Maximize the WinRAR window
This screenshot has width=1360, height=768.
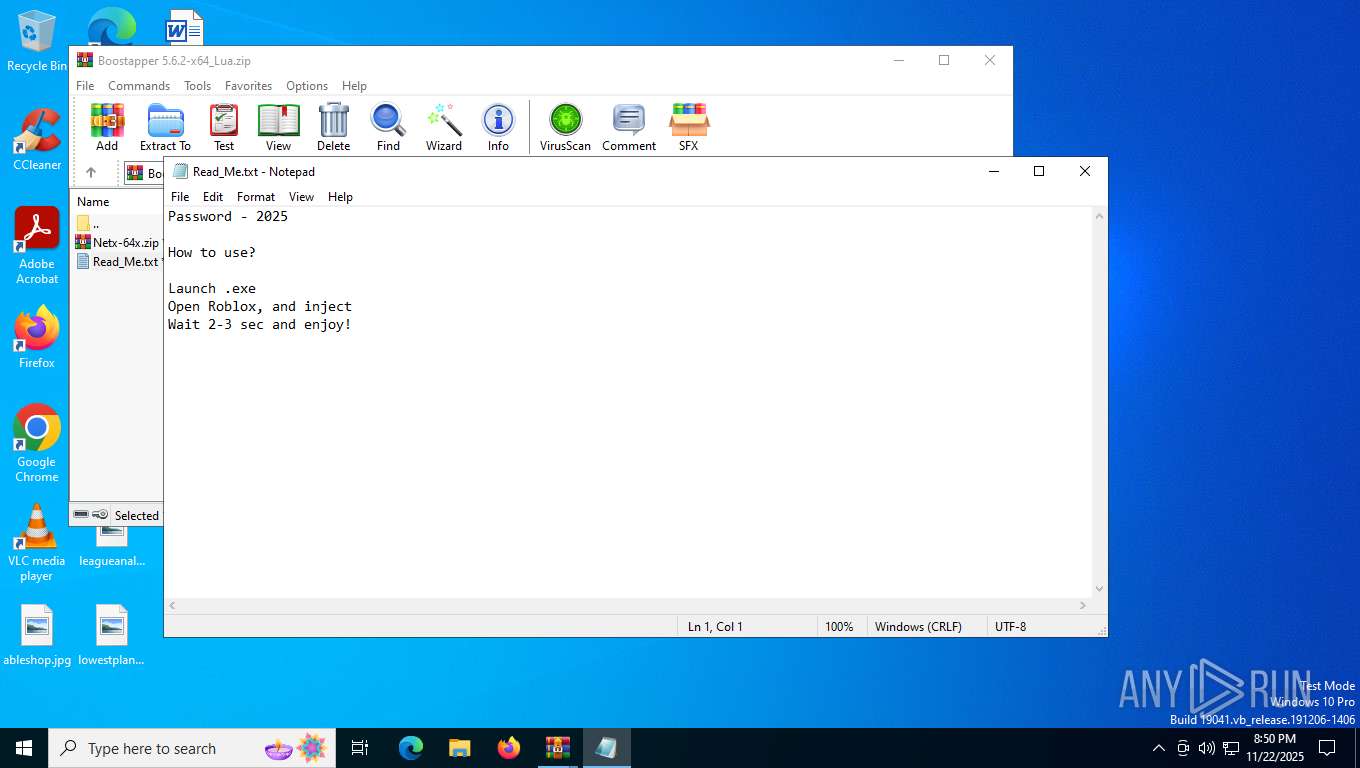[944, 60]
